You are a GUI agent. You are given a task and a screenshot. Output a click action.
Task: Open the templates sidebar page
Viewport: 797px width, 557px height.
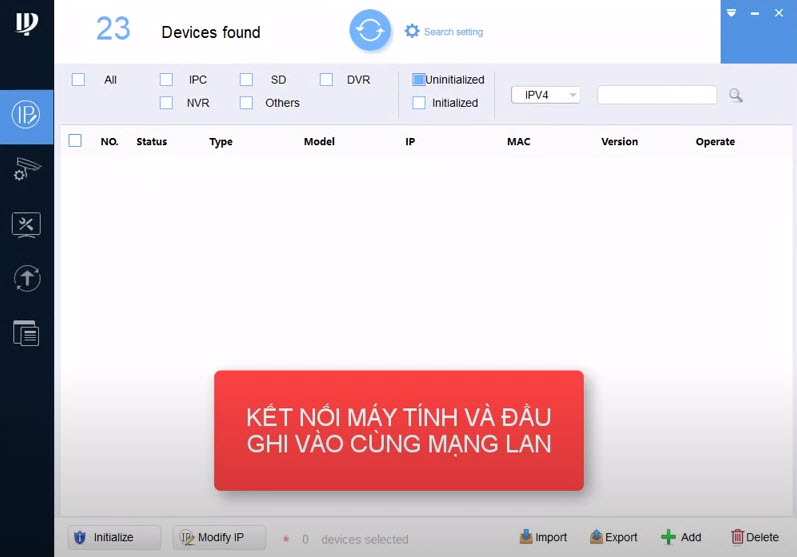pyautogui.click(x=26, y=333)
